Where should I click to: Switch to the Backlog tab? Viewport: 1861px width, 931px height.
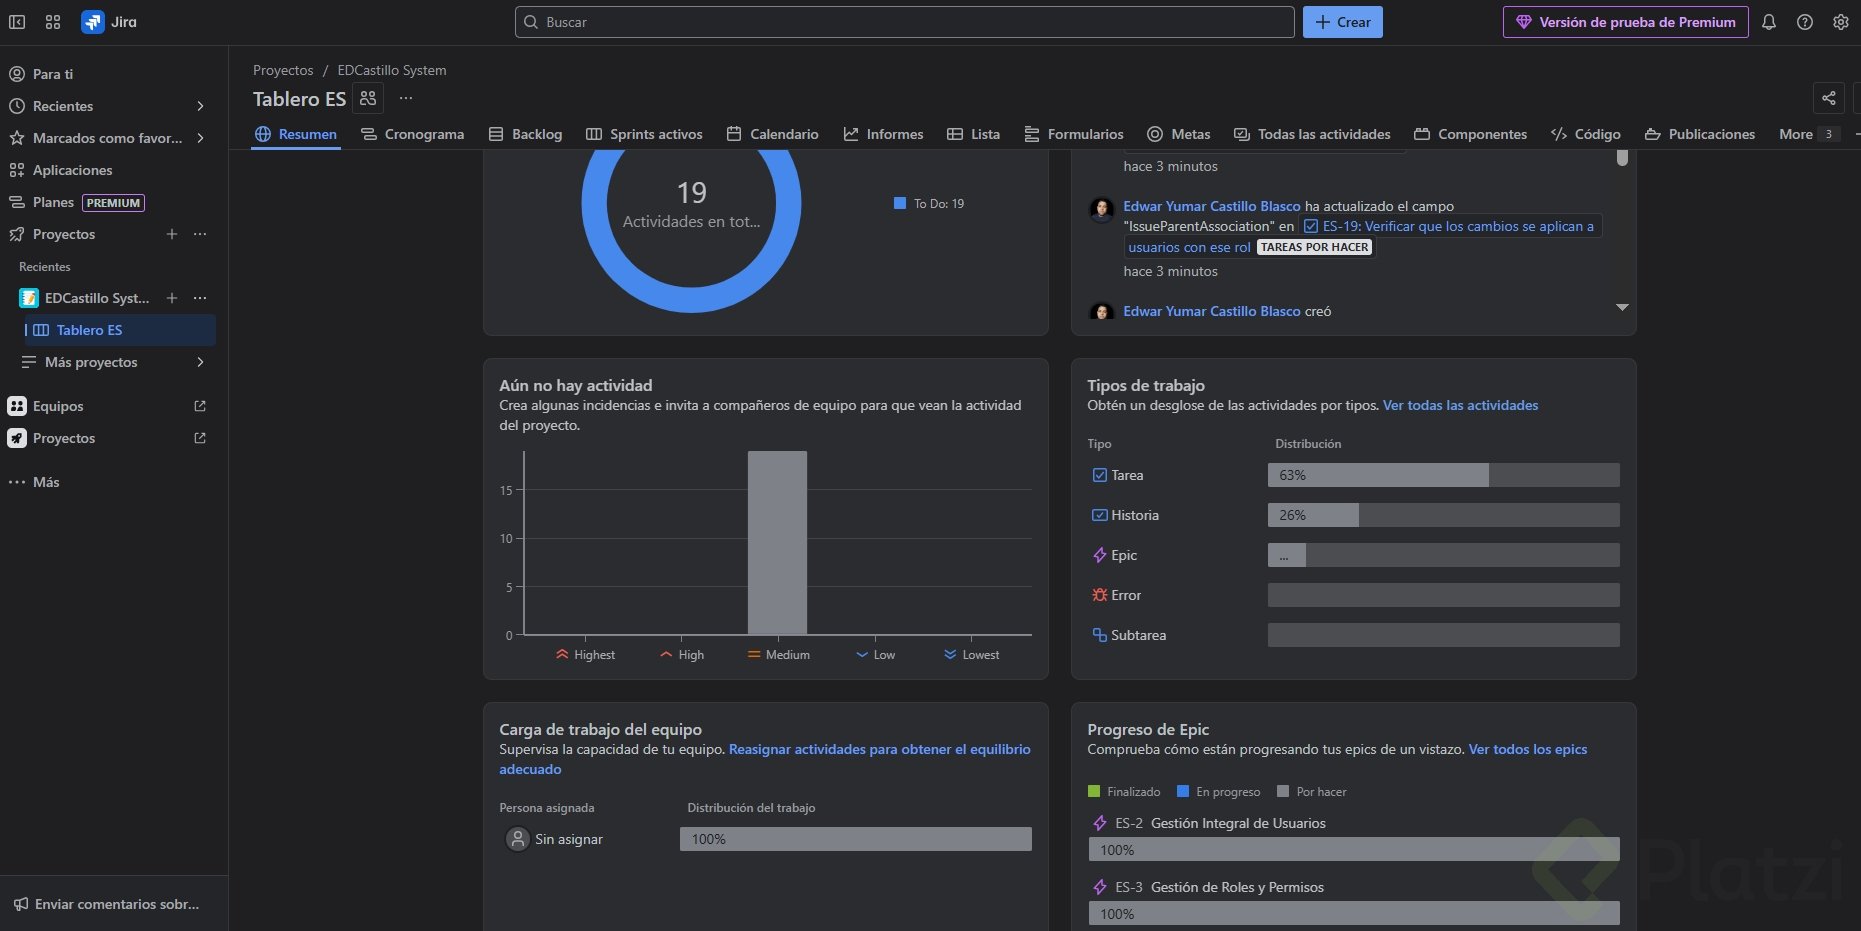pos(525,134)
